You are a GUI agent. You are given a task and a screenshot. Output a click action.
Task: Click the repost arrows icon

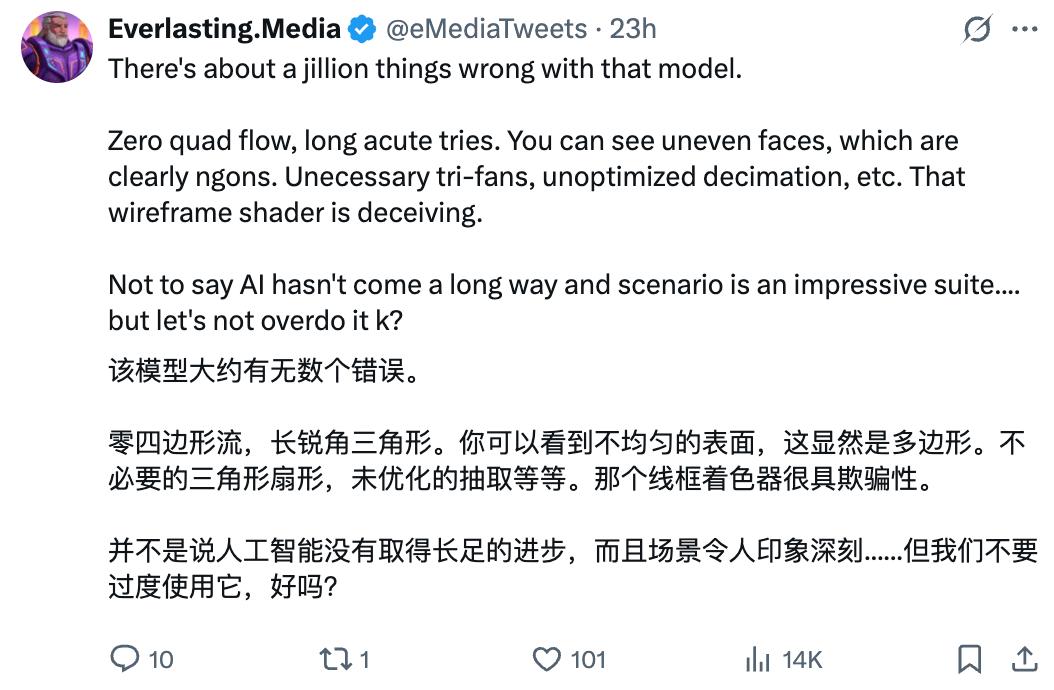click(335, 659)
